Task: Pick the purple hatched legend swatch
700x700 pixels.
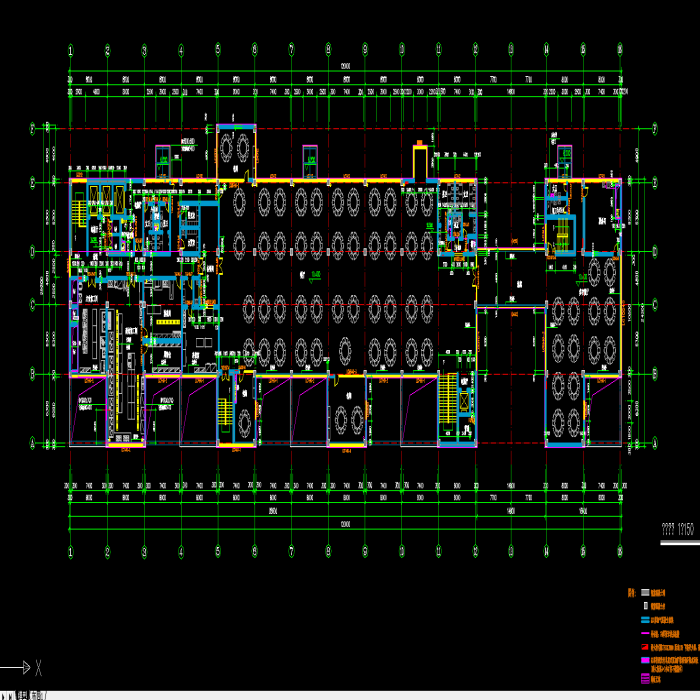Action: 645,679
